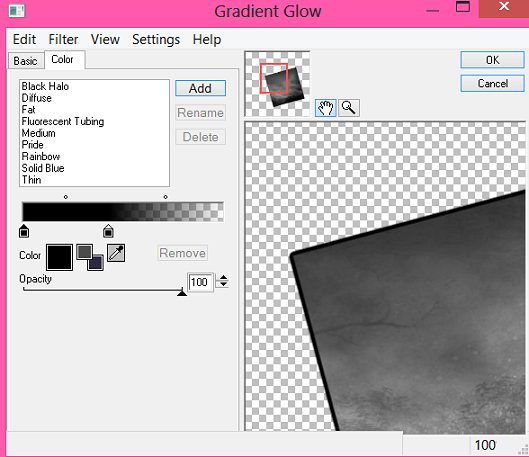Switch to the Basic tab

point(26,61)
